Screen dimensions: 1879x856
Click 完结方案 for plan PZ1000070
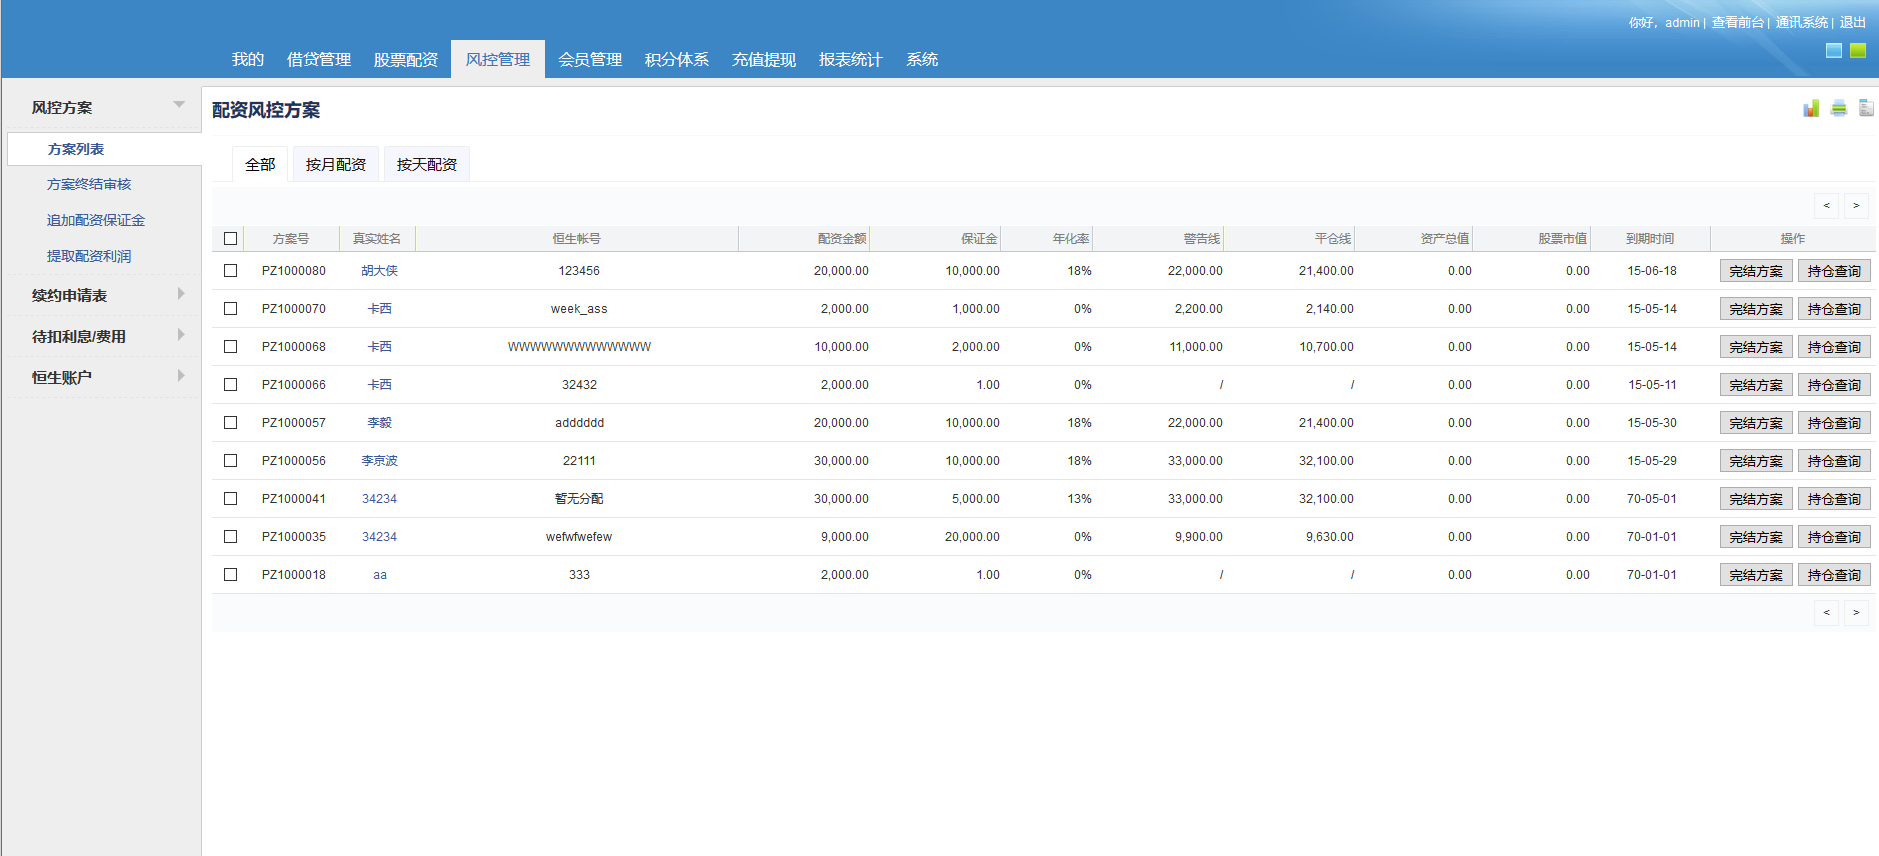point(1755,309)
